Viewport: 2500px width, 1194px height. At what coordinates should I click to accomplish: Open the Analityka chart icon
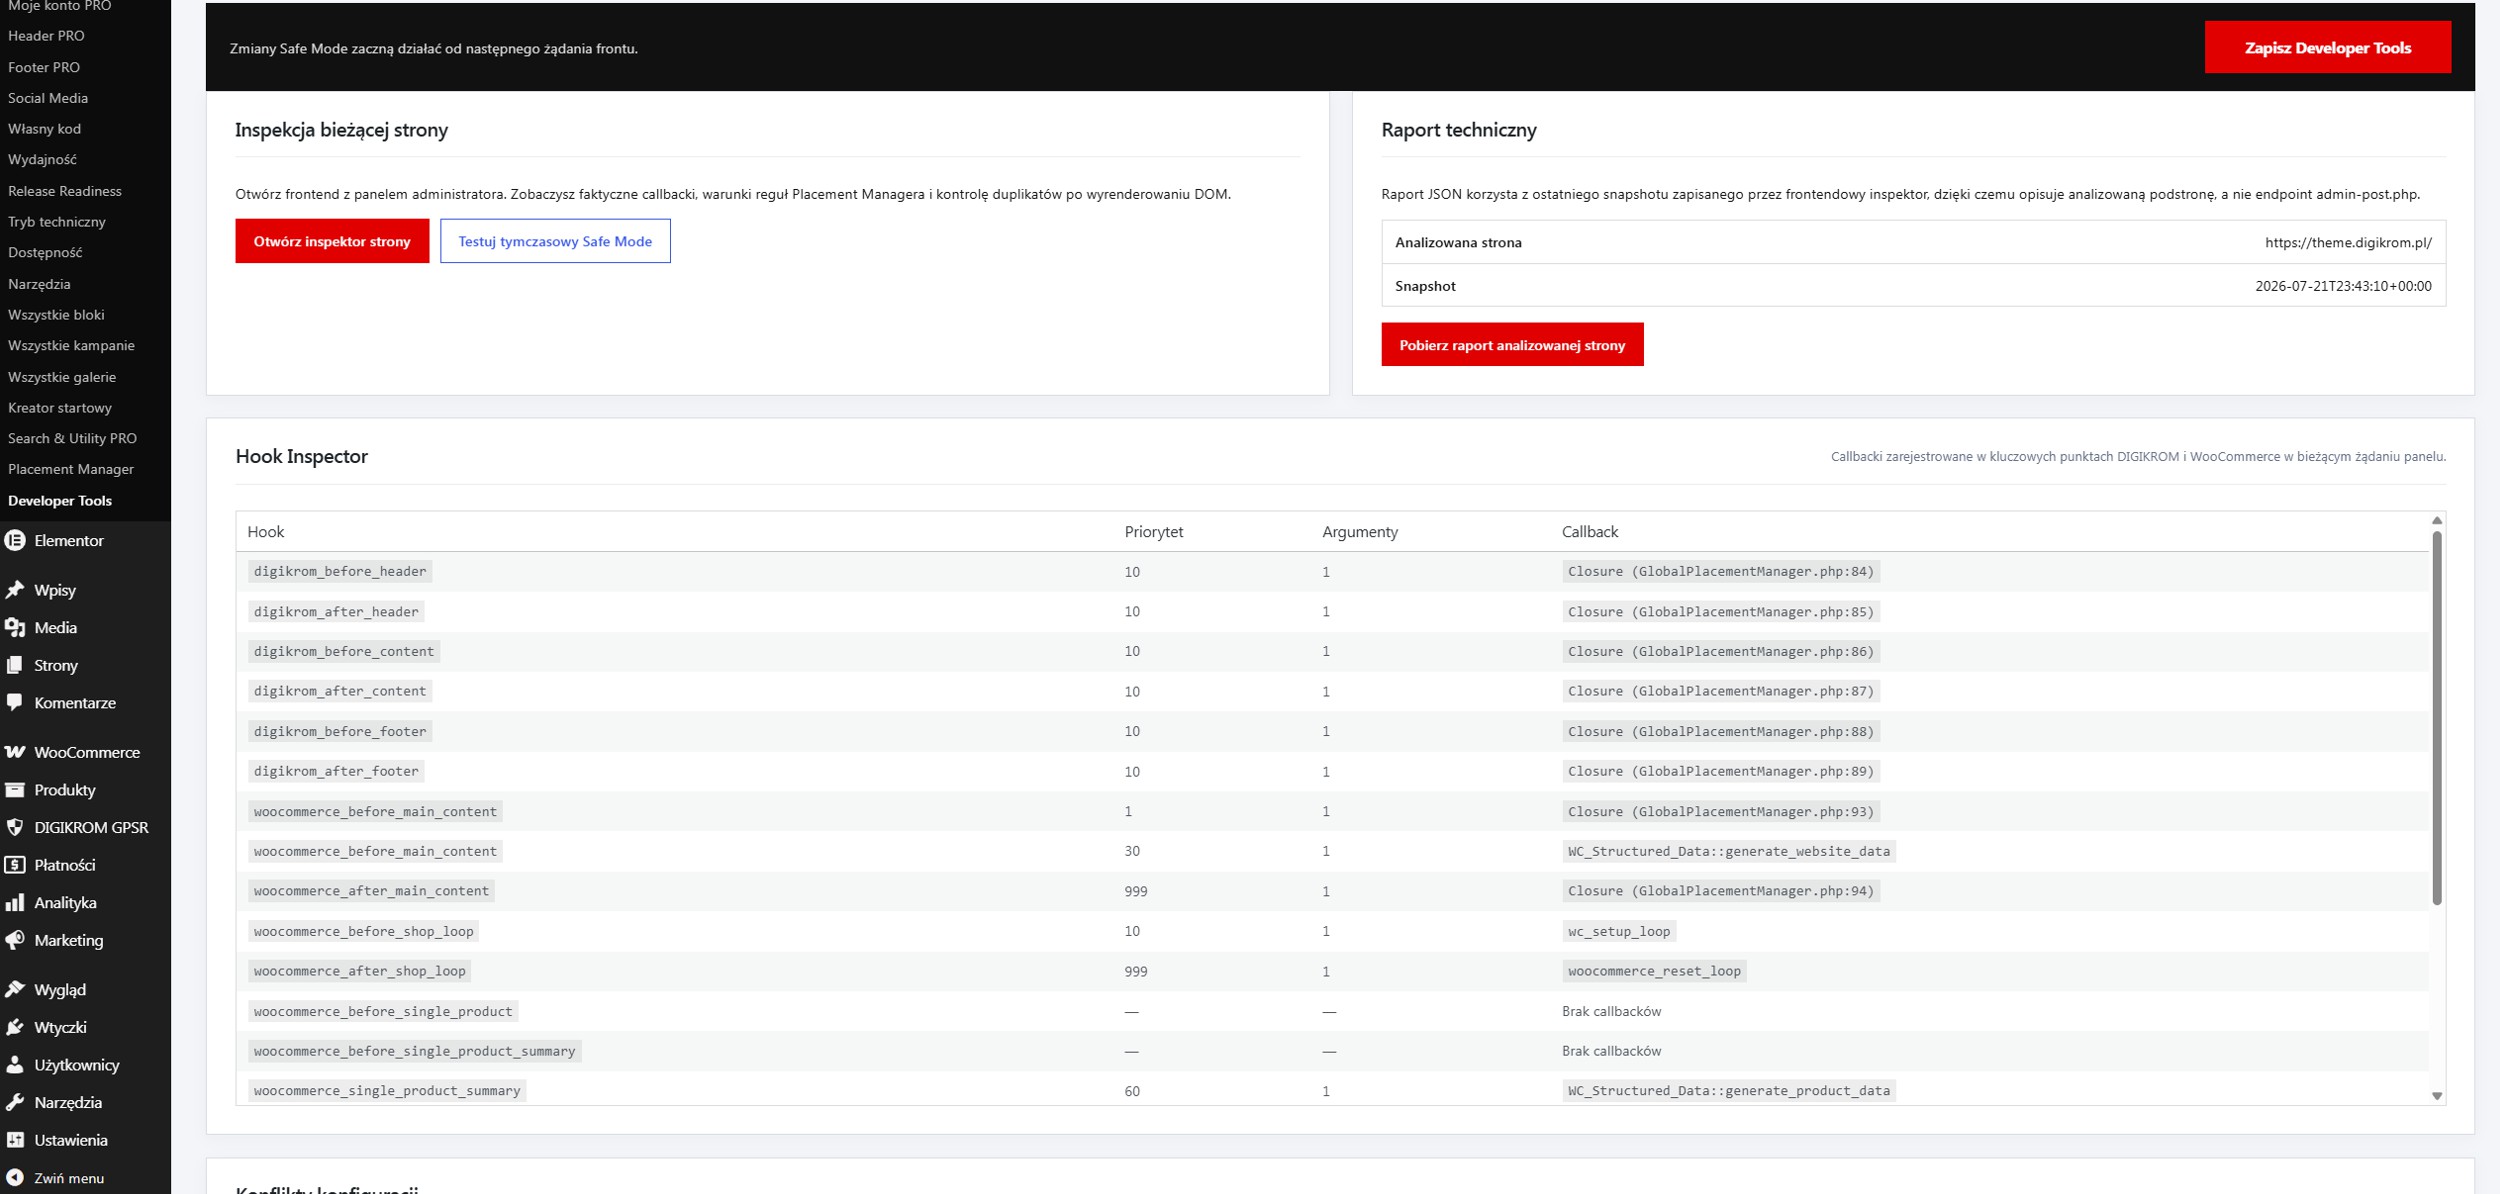15,903
